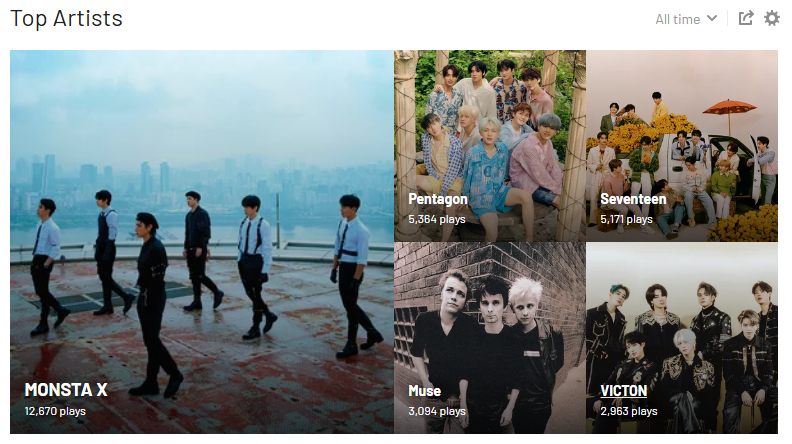Viewport: 792px width, 444px height.
Task: Open the Seventeen artist link
Action: 633,199
